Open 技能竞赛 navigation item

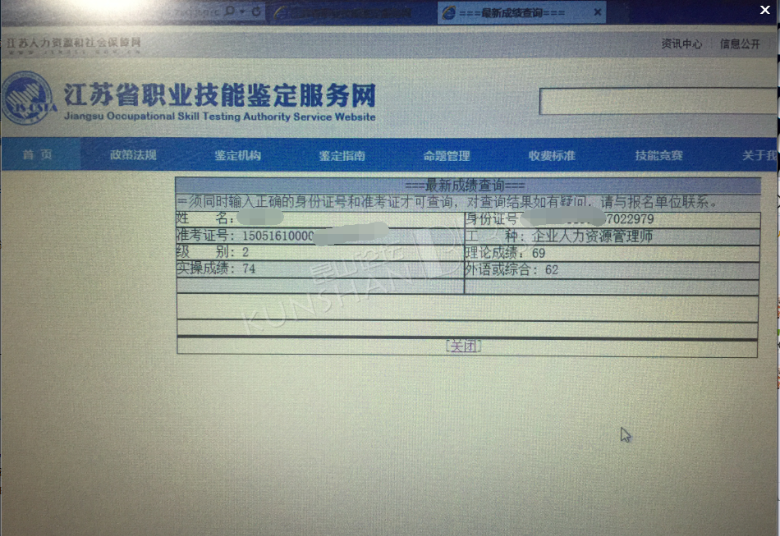(x=659, y=156)
